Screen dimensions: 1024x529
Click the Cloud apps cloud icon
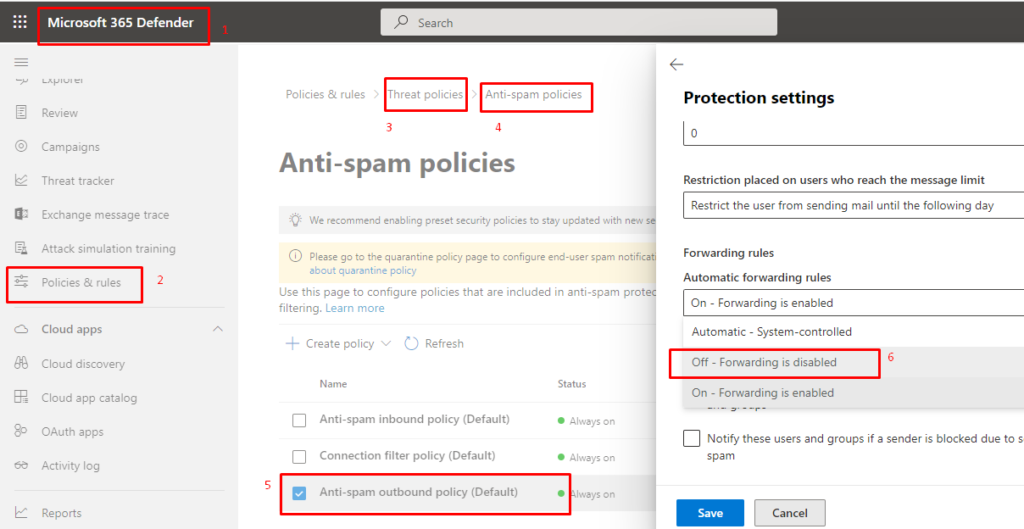(22, 329)
